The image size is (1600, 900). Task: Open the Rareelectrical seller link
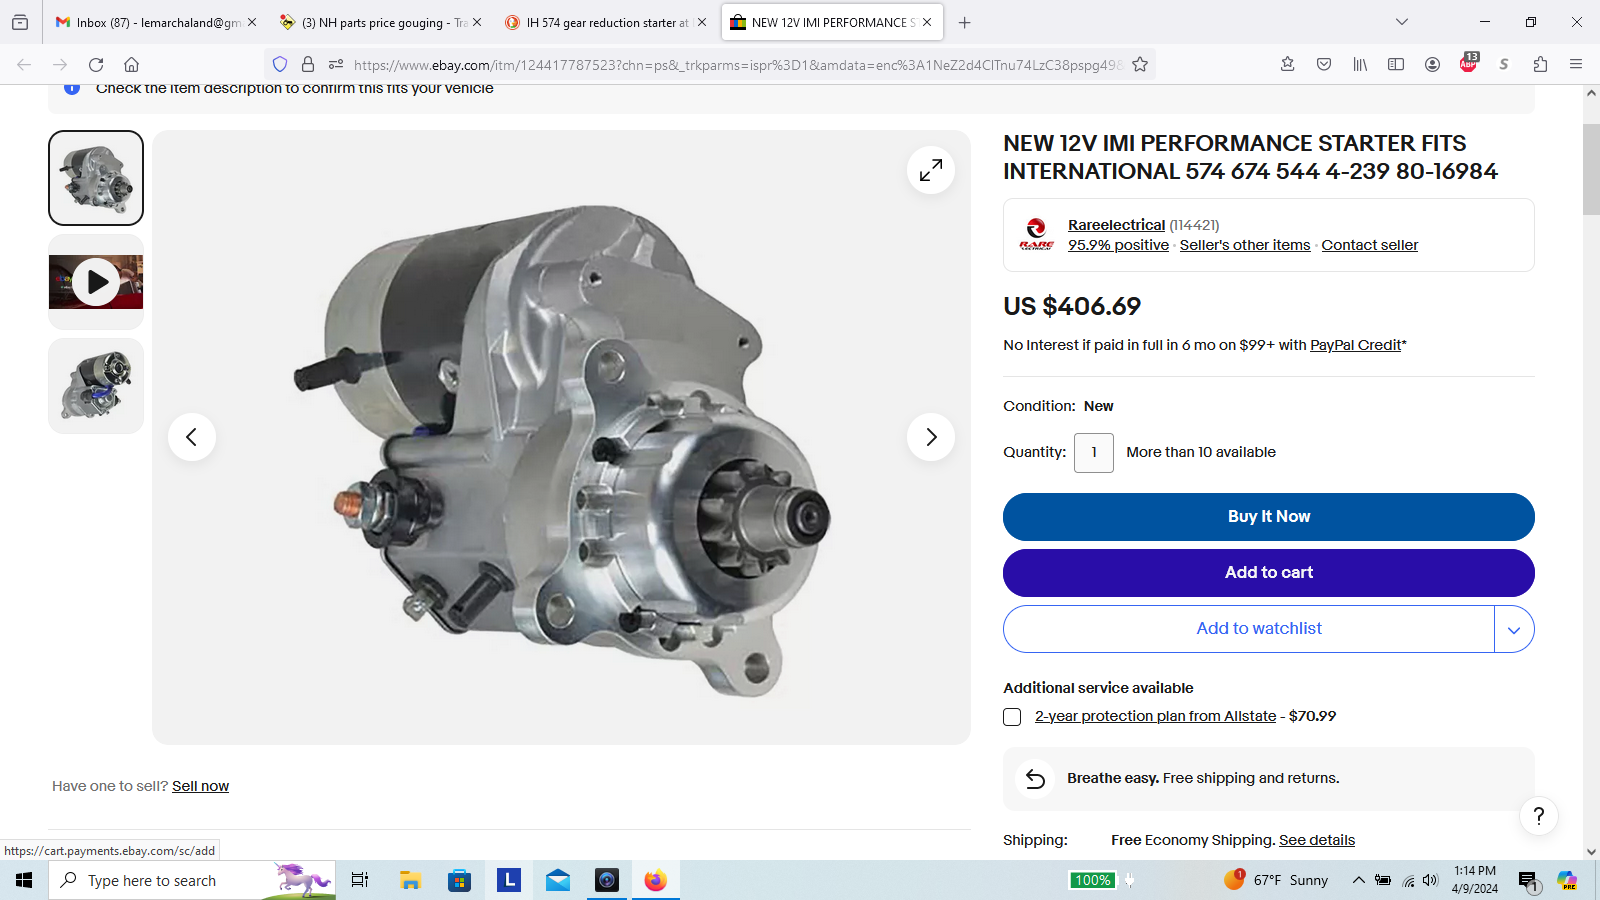pyautogui.click(x=1116, y=225)
